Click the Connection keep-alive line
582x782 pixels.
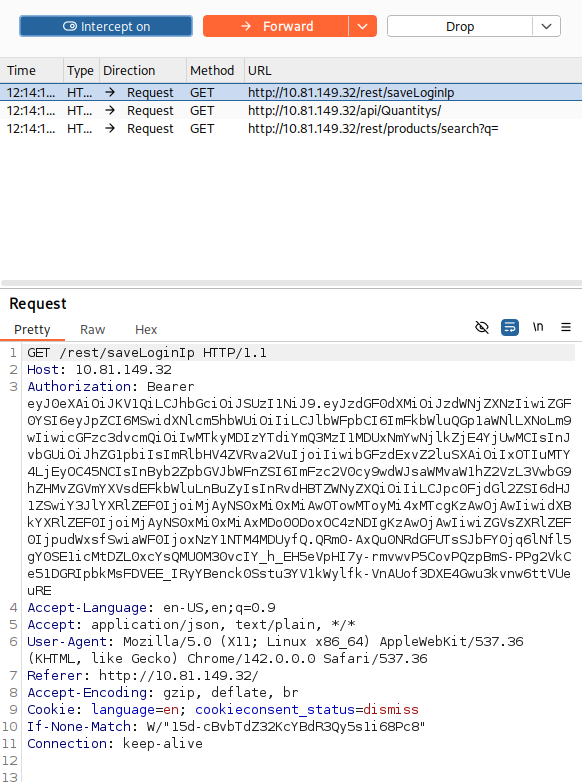coord(115,743)
